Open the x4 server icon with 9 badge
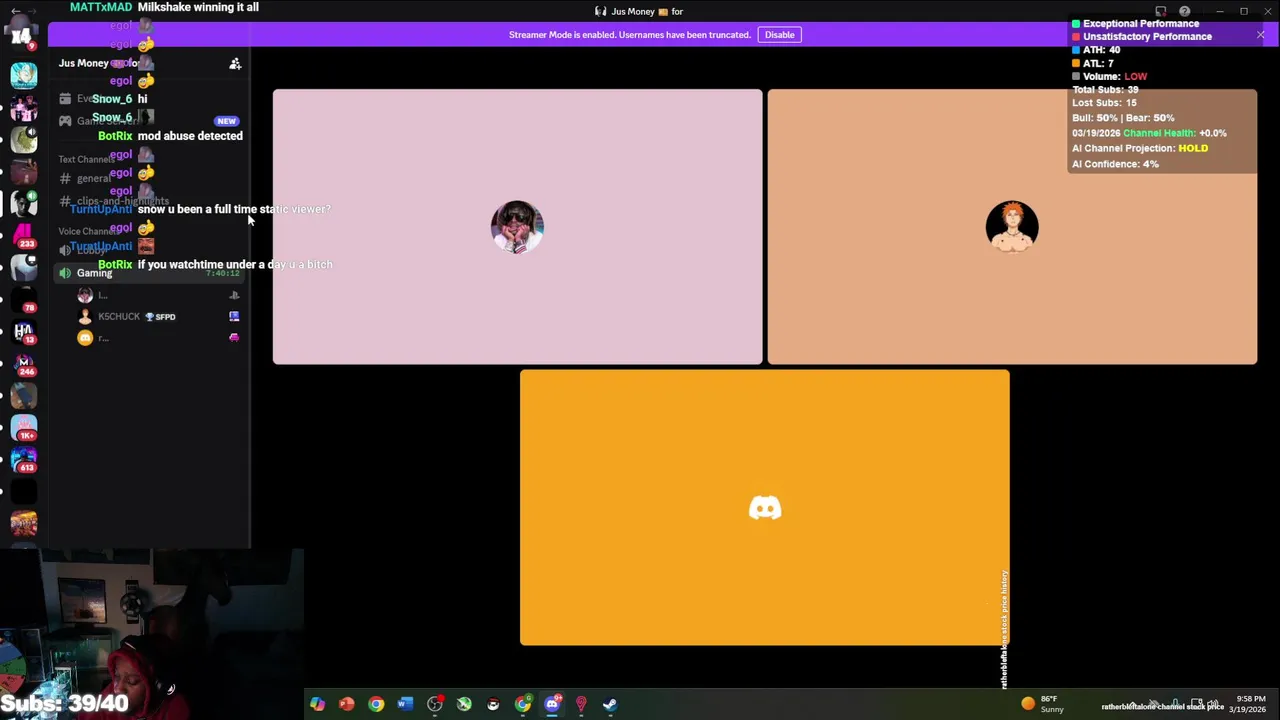Screen dimensions: 1280x720 22,32
